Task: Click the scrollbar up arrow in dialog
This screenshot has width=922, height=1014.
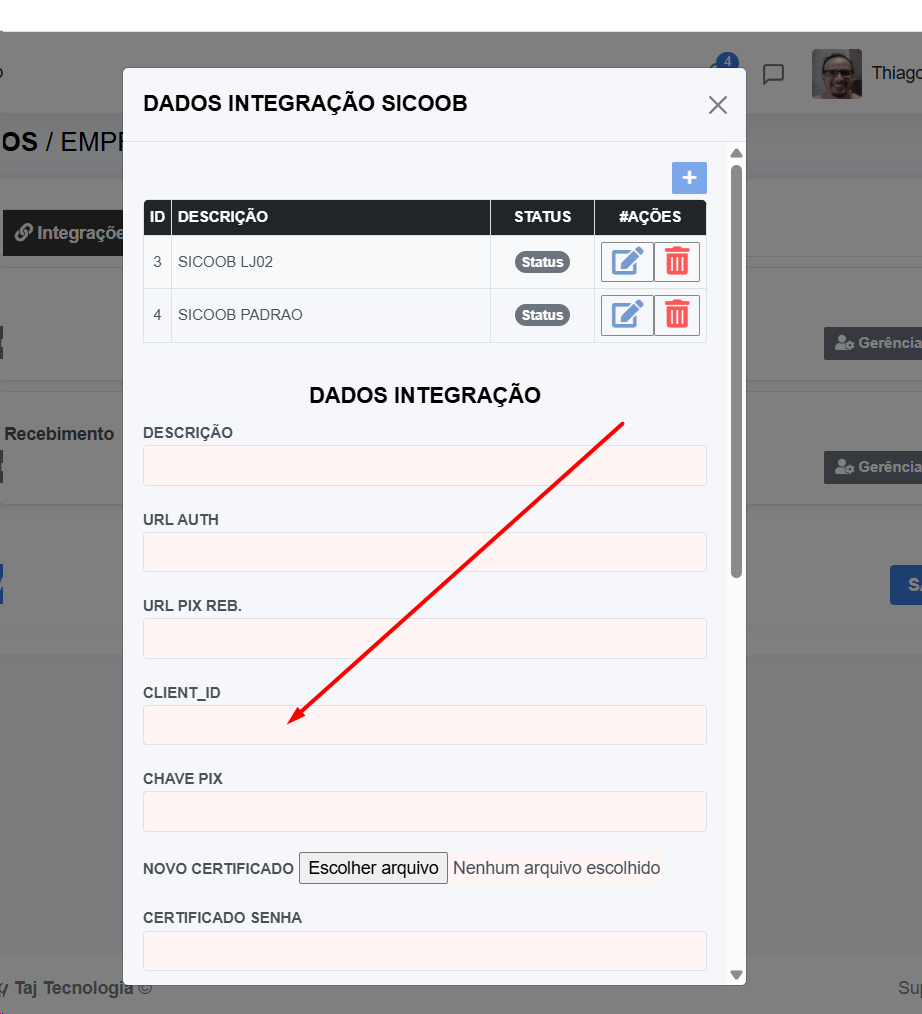Action: (737, 154)
